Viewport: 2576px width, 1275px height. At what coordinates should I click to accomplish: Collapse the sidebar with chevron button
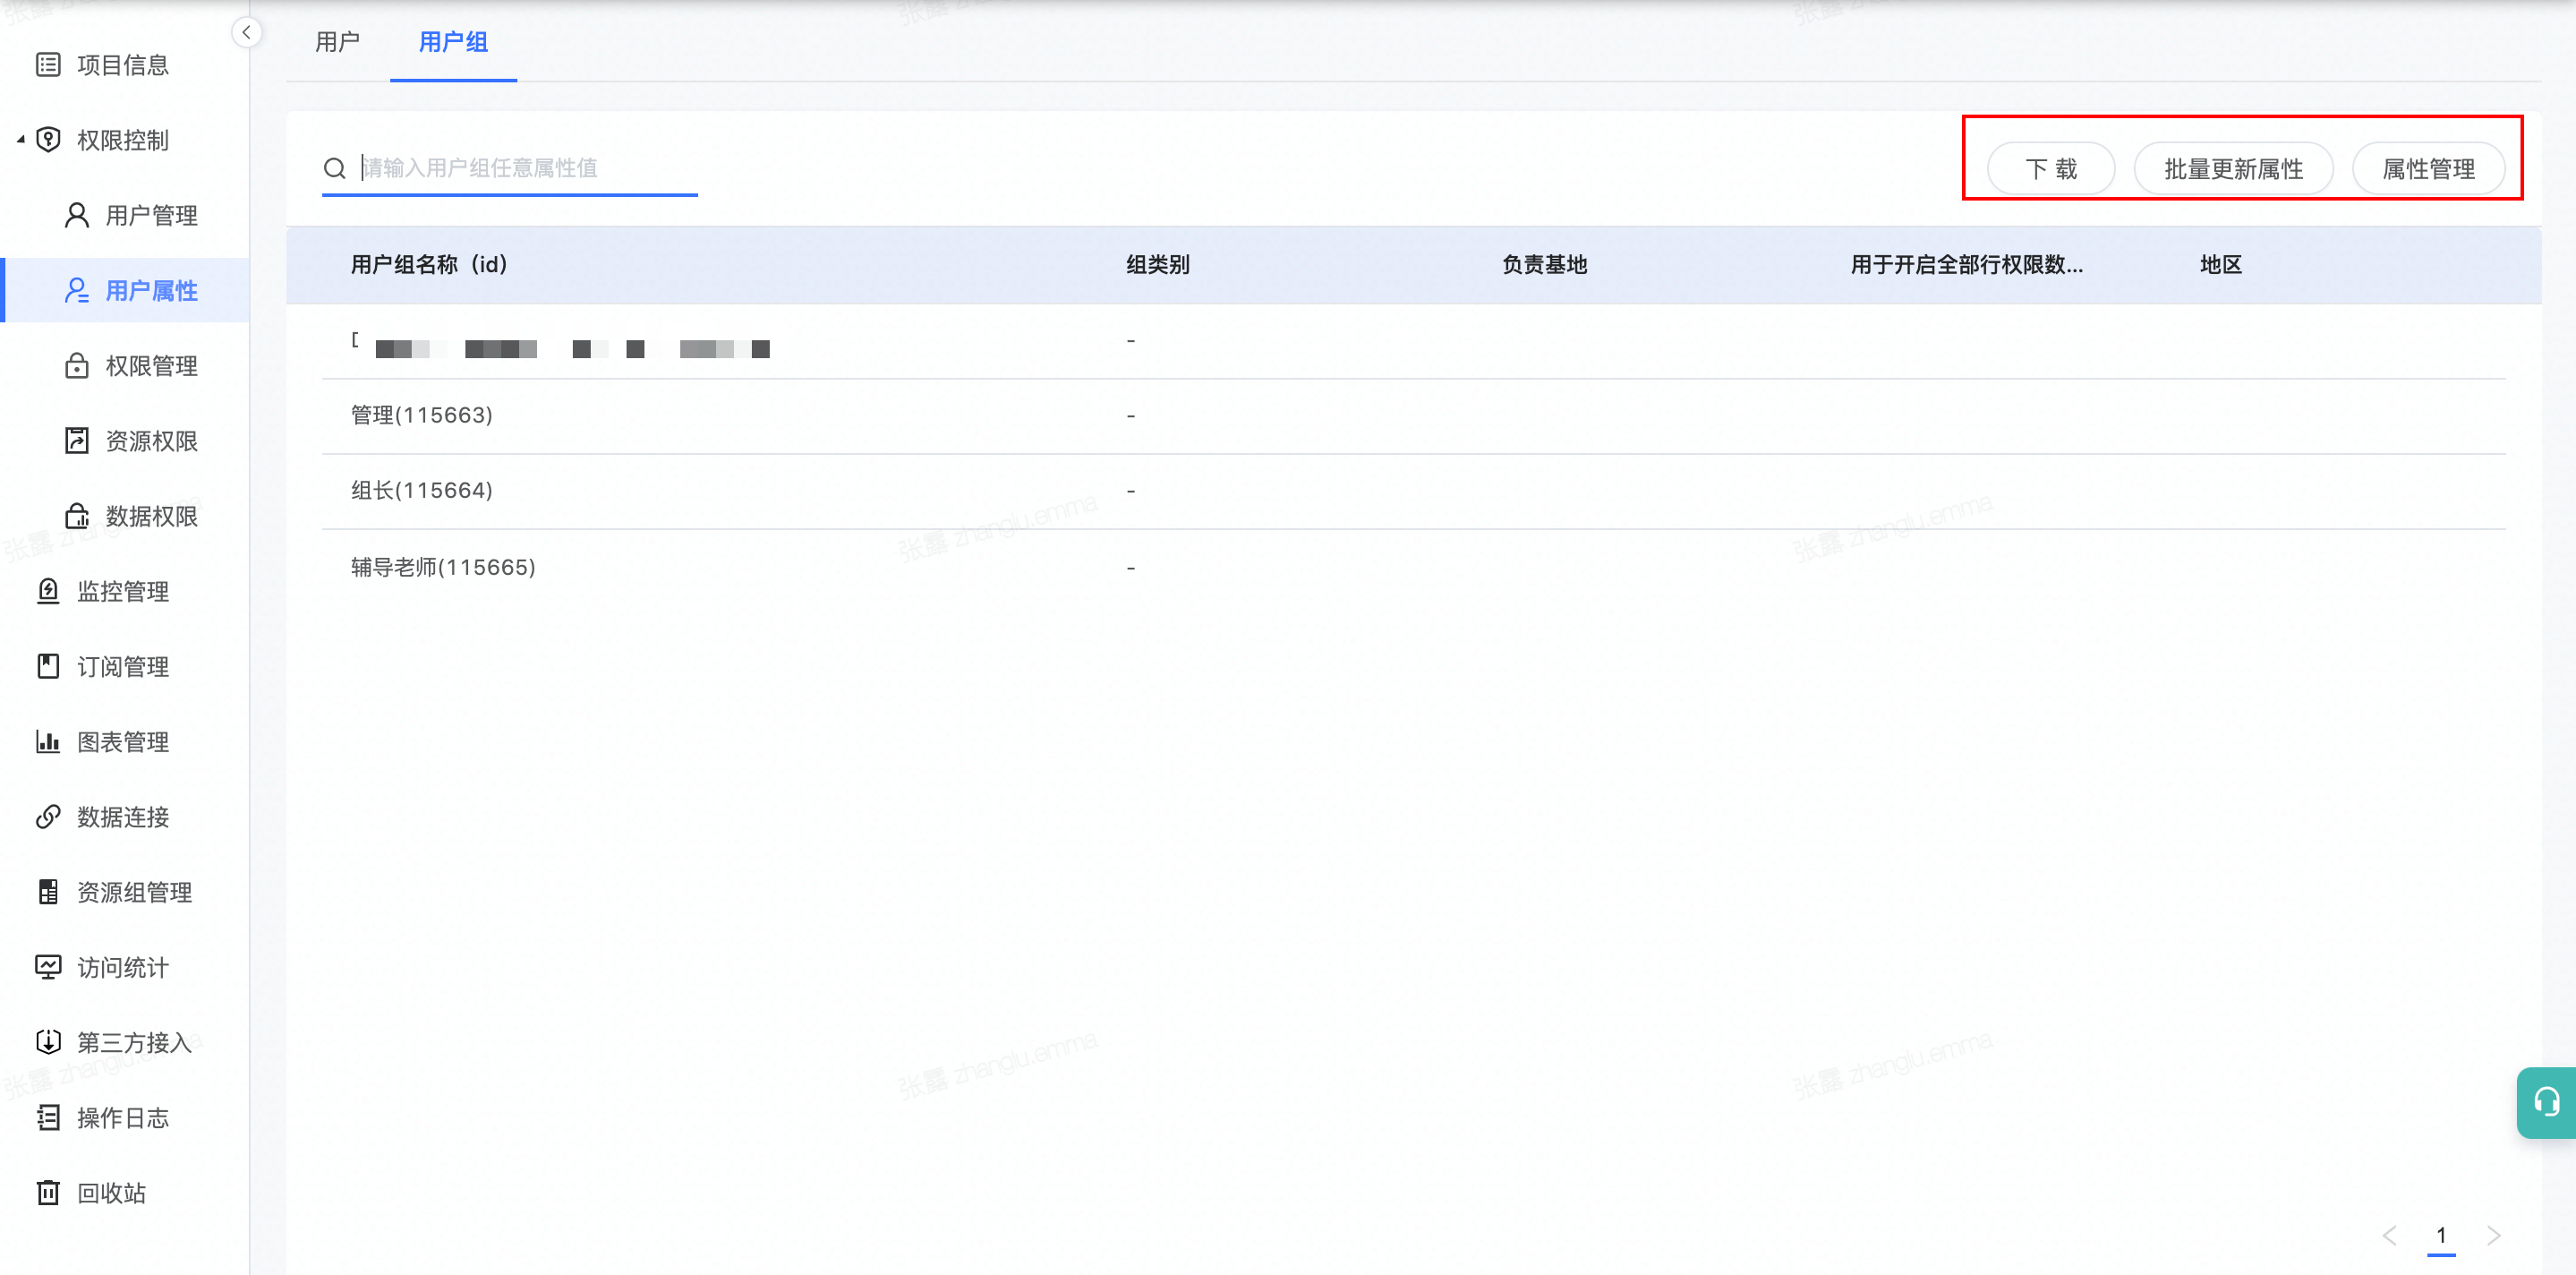246,32
